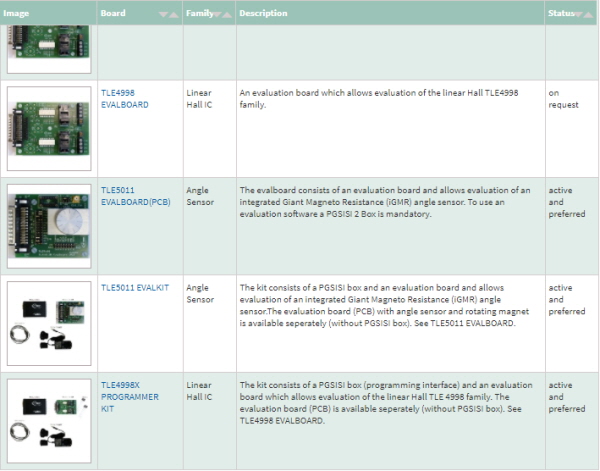Screen dimensions: 600x471
Task: Click the Status column header label
Action: [561, 13]
